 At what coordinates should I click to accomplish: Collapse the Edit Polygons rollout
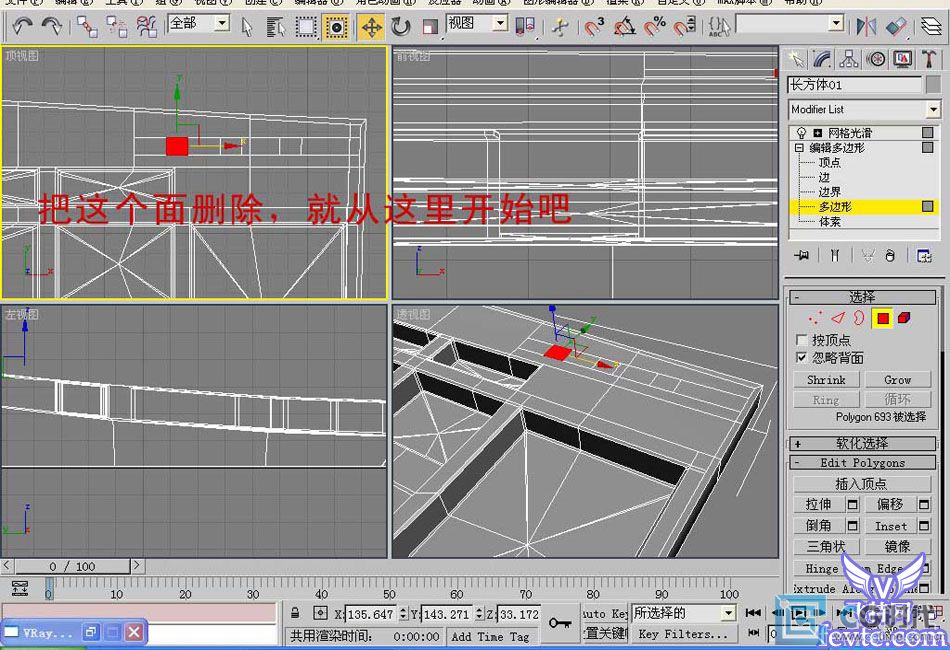click(x=862, y=463)
